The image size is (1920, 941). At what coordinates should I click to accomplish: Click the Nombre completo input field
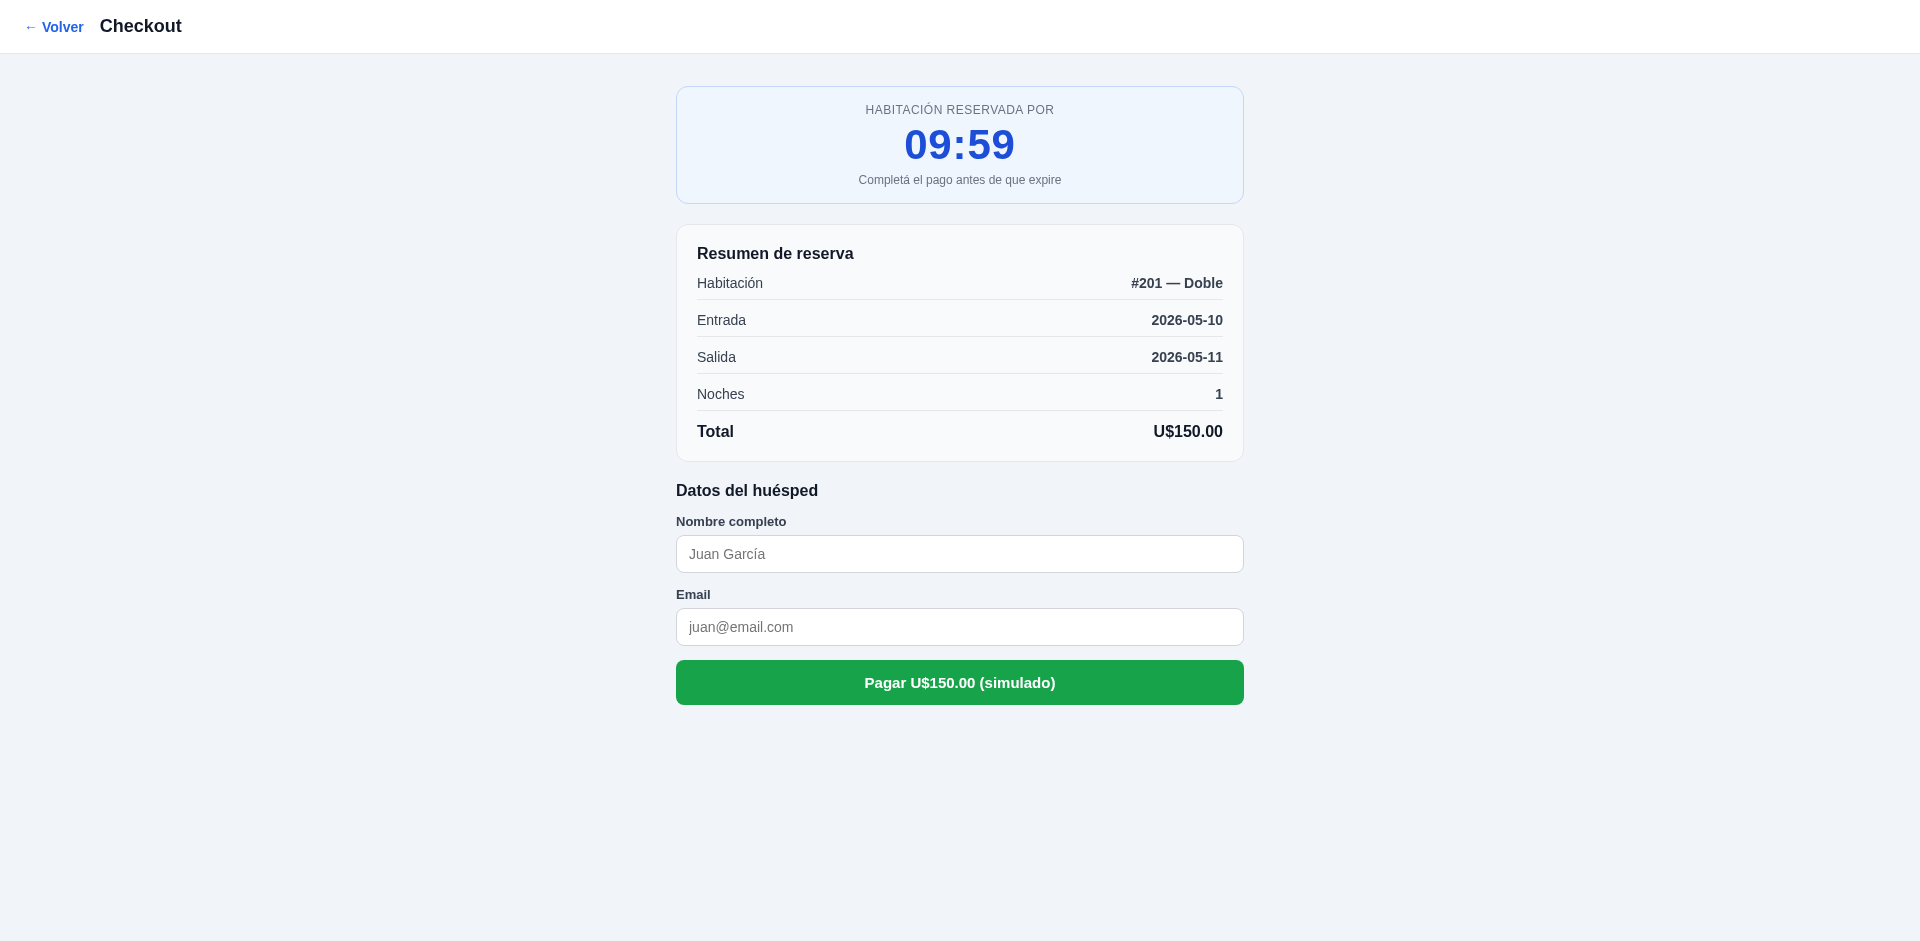(x=960, y=554)
